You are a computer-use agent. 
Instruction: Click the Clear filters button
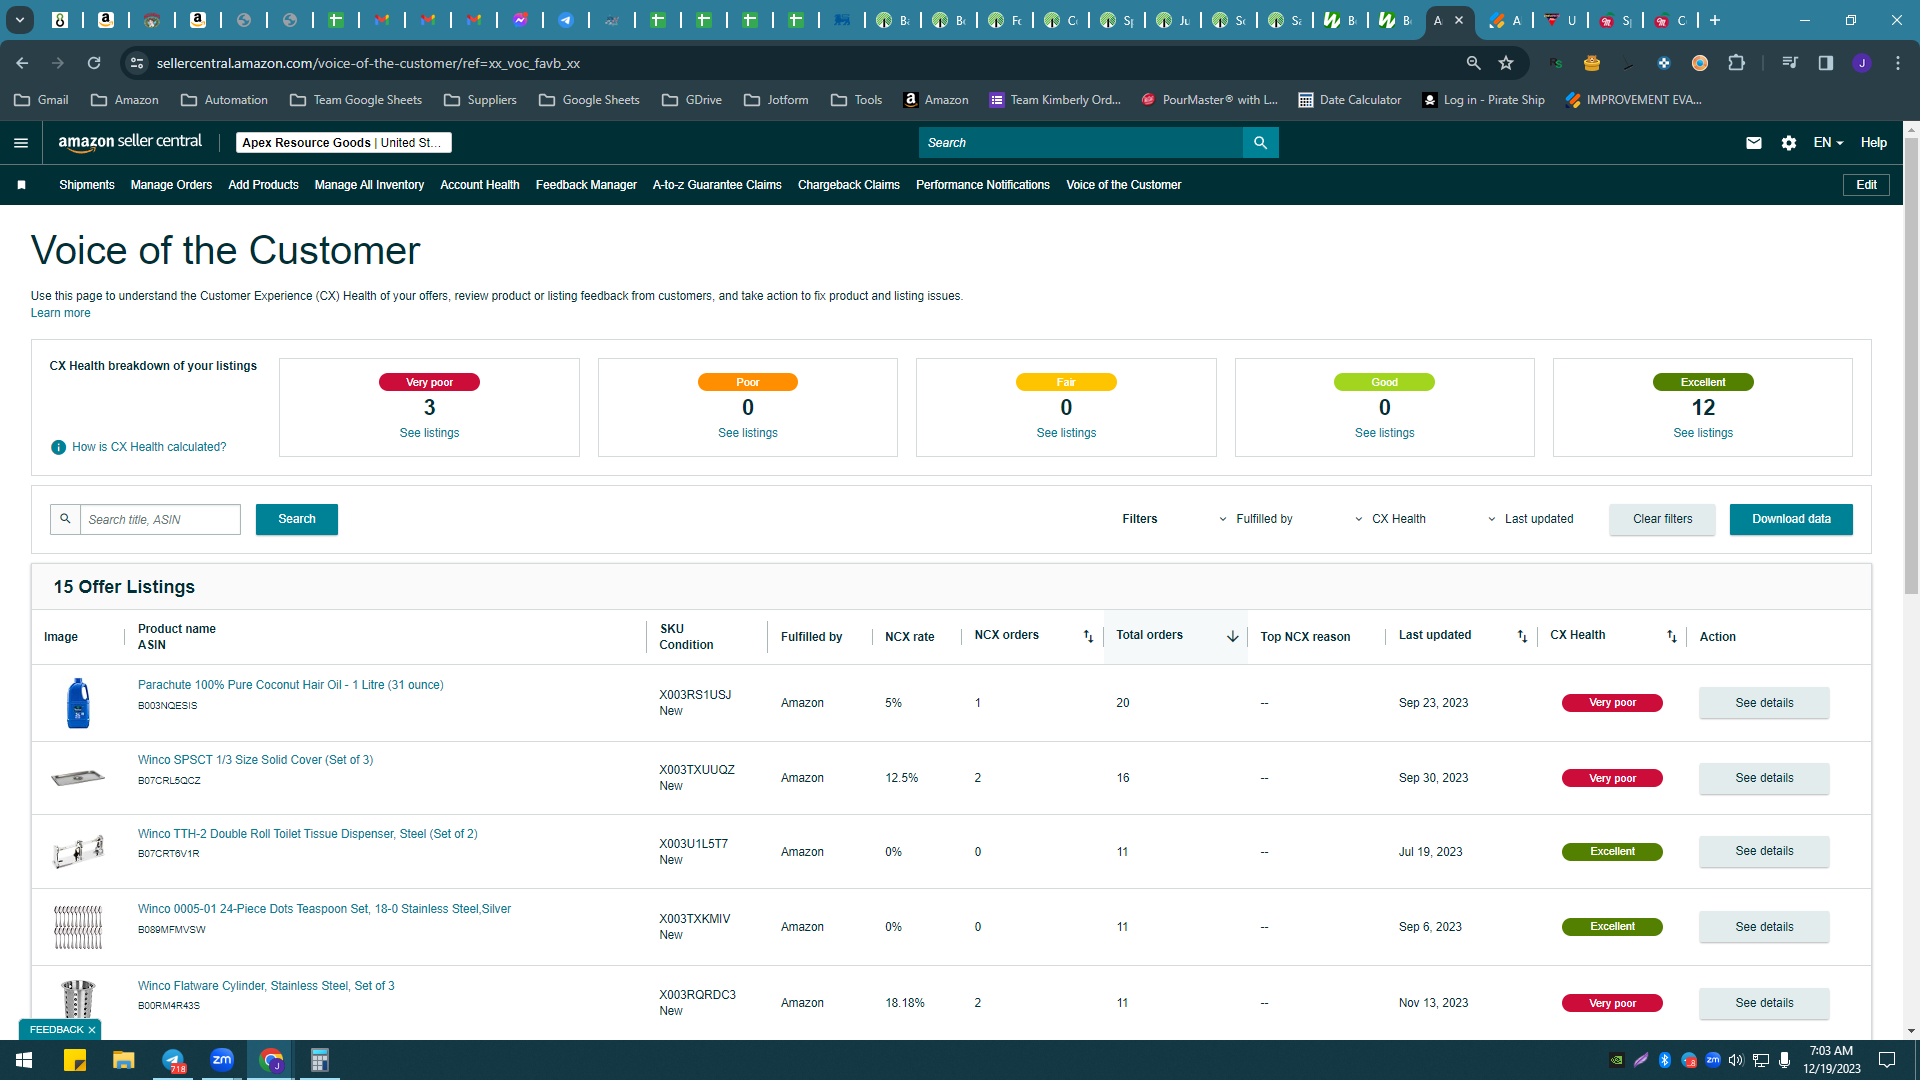(1662, 519)
